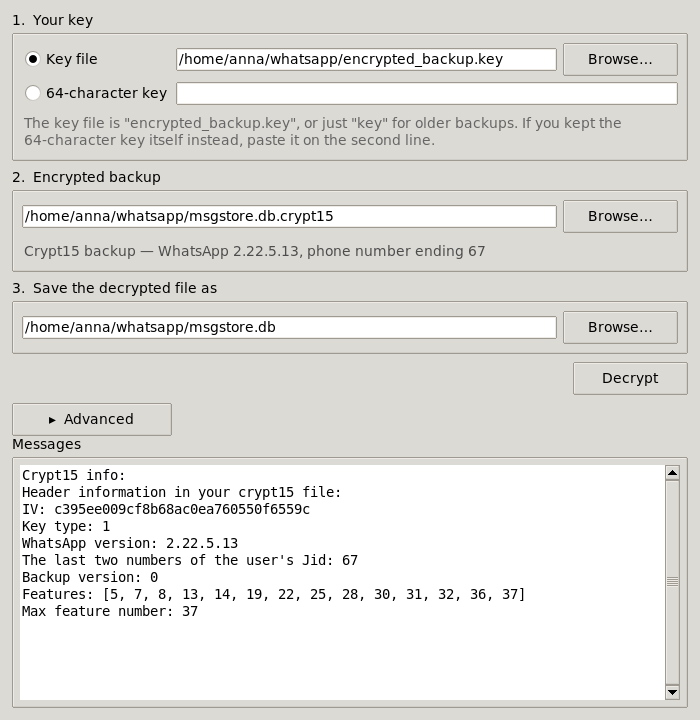
Task: Start decryption with the Decrypt button
Action: [x=630, y=378]
